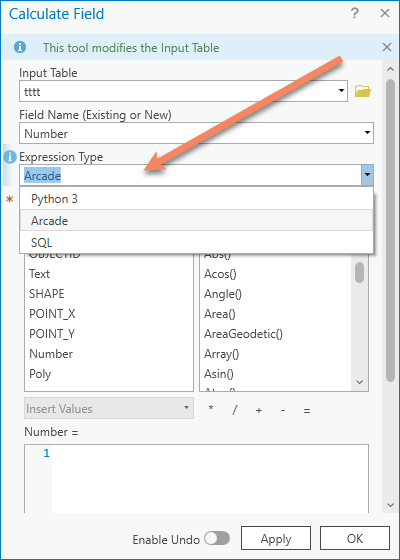Screen dimensions: 400x560
Task: Click the Apply button
Action: tap(276, 538)
